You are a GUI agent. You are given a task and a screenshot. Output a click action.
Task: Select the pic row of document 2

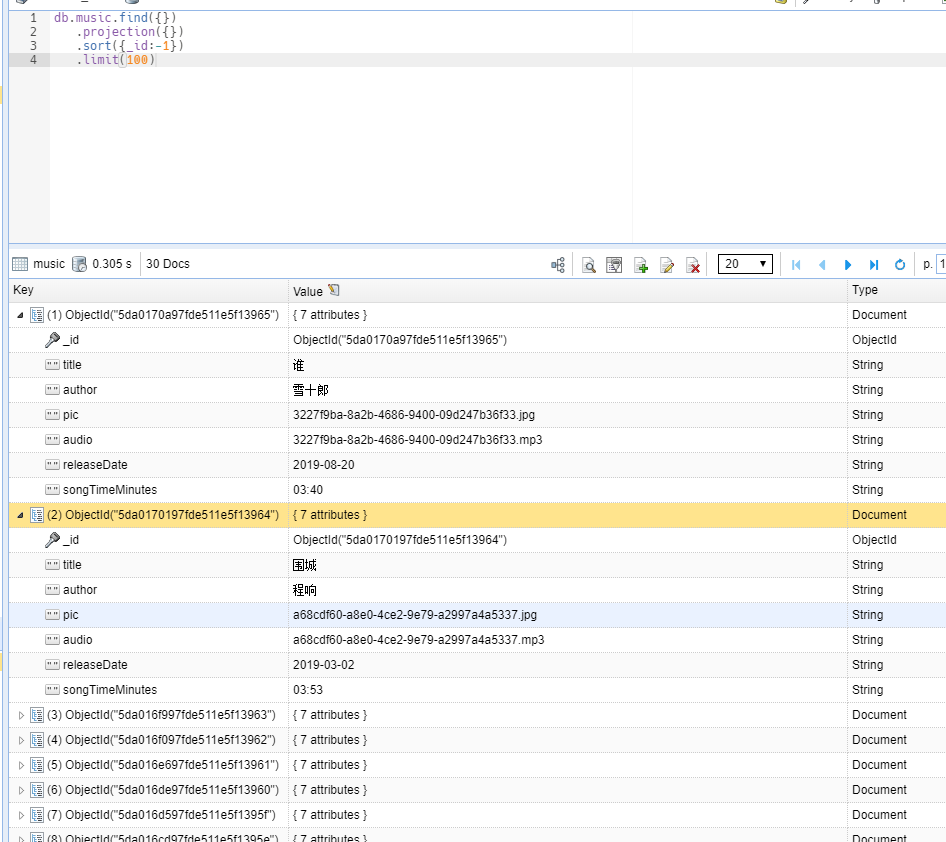coord(71,615)
